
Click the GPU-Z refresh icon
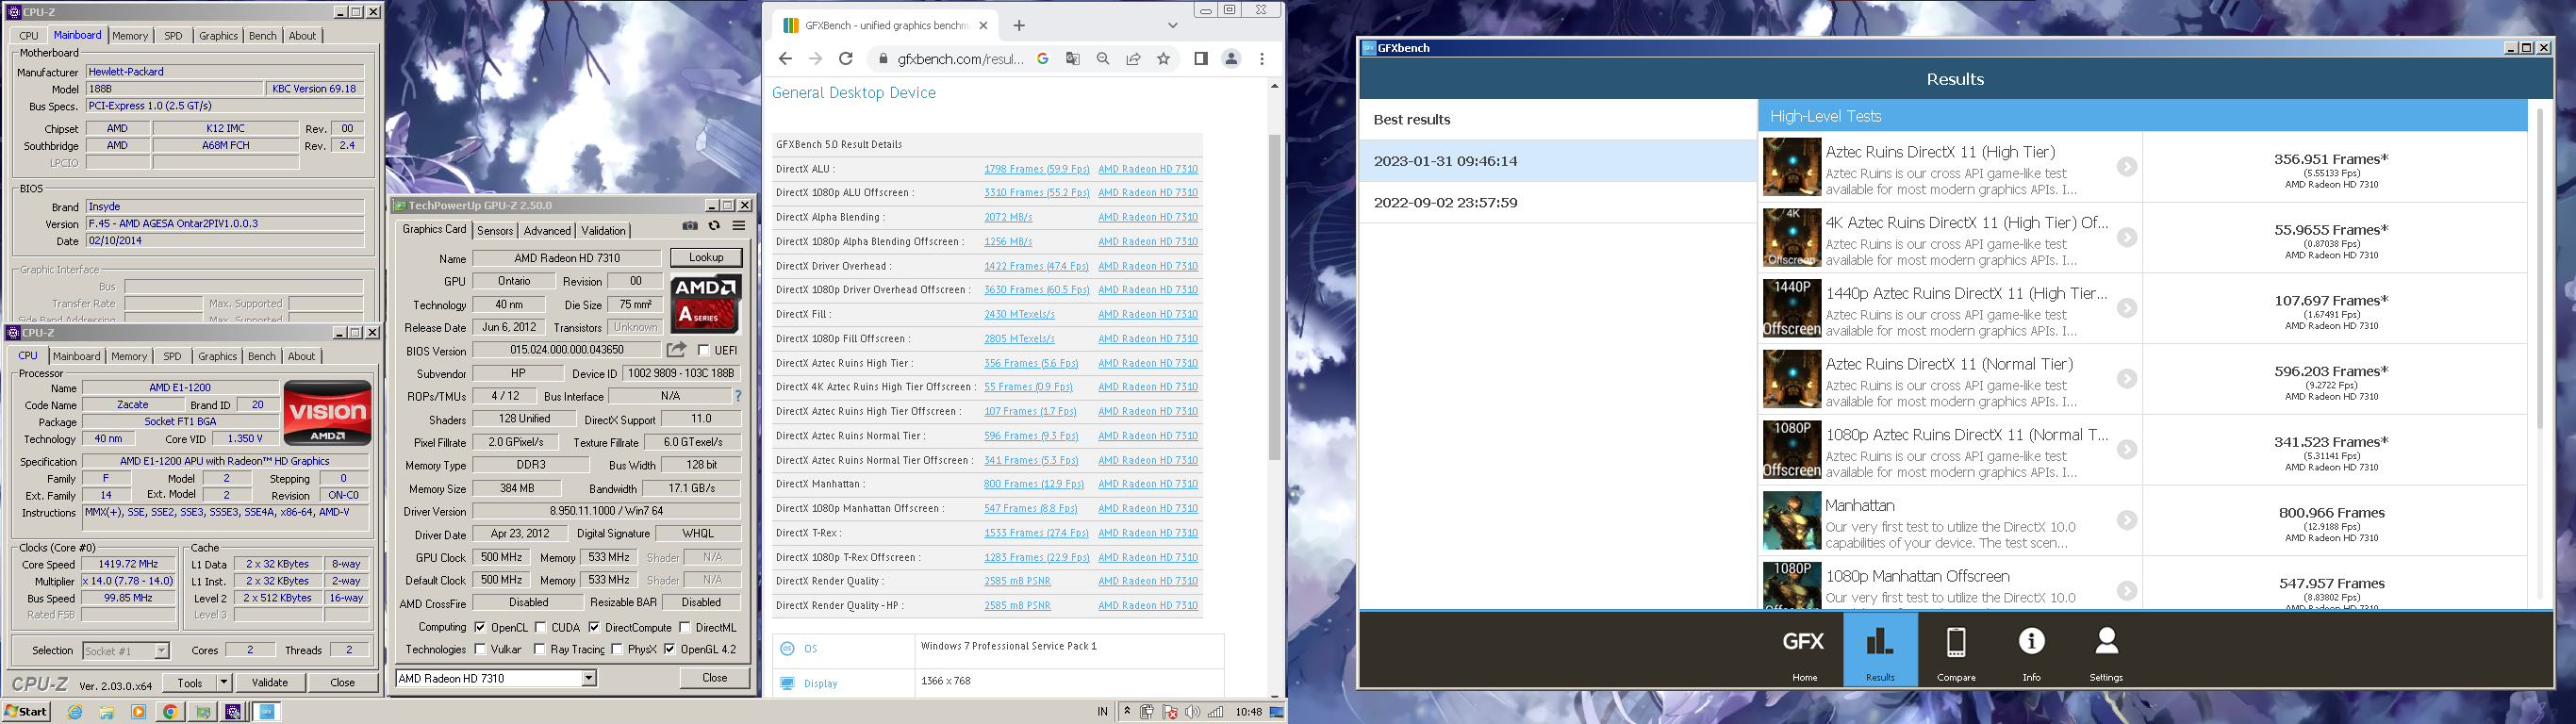tap(714, 227)
